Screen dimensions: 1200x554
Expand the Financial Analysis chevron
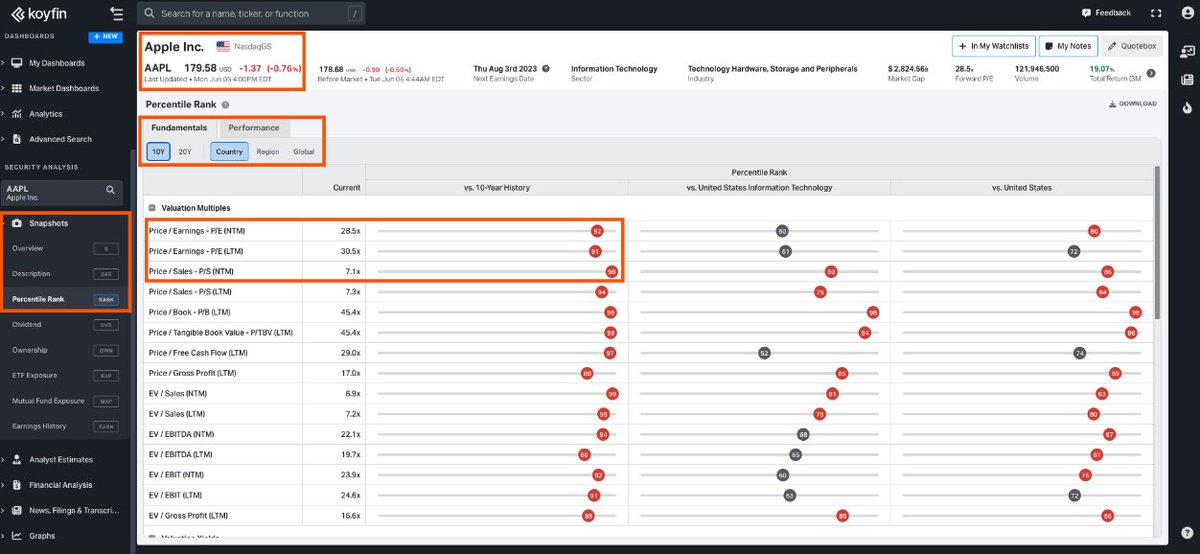coord(3,485)
